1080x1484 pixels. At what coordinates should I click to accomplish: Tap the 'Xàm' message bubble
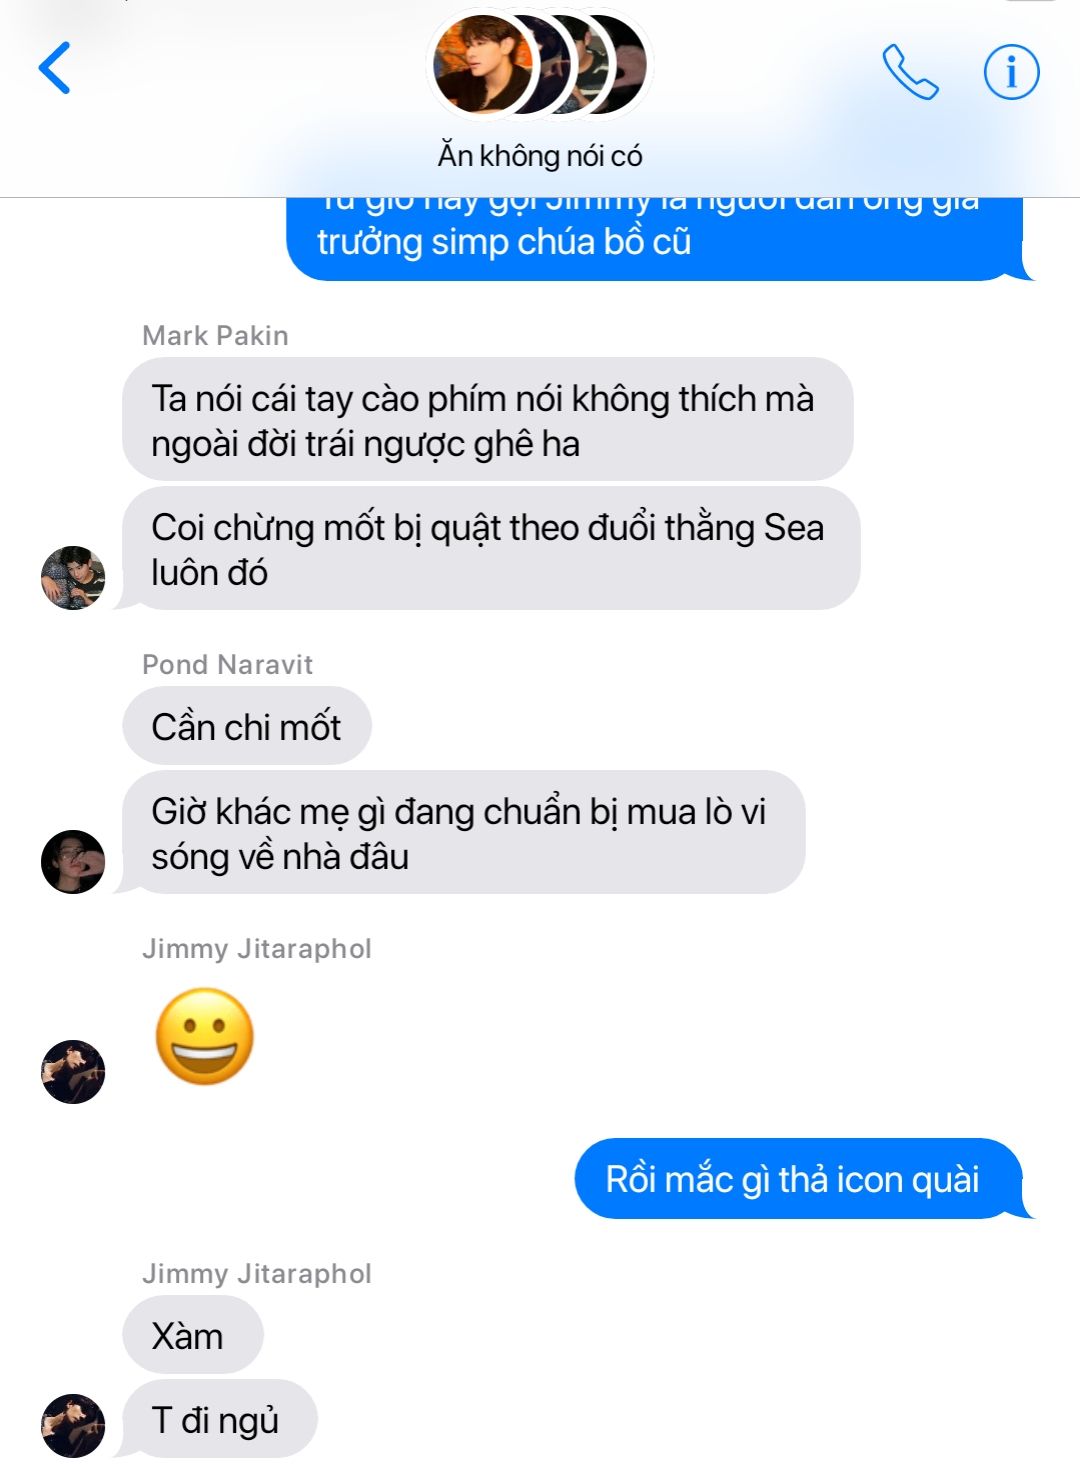tap(193, 1336)
